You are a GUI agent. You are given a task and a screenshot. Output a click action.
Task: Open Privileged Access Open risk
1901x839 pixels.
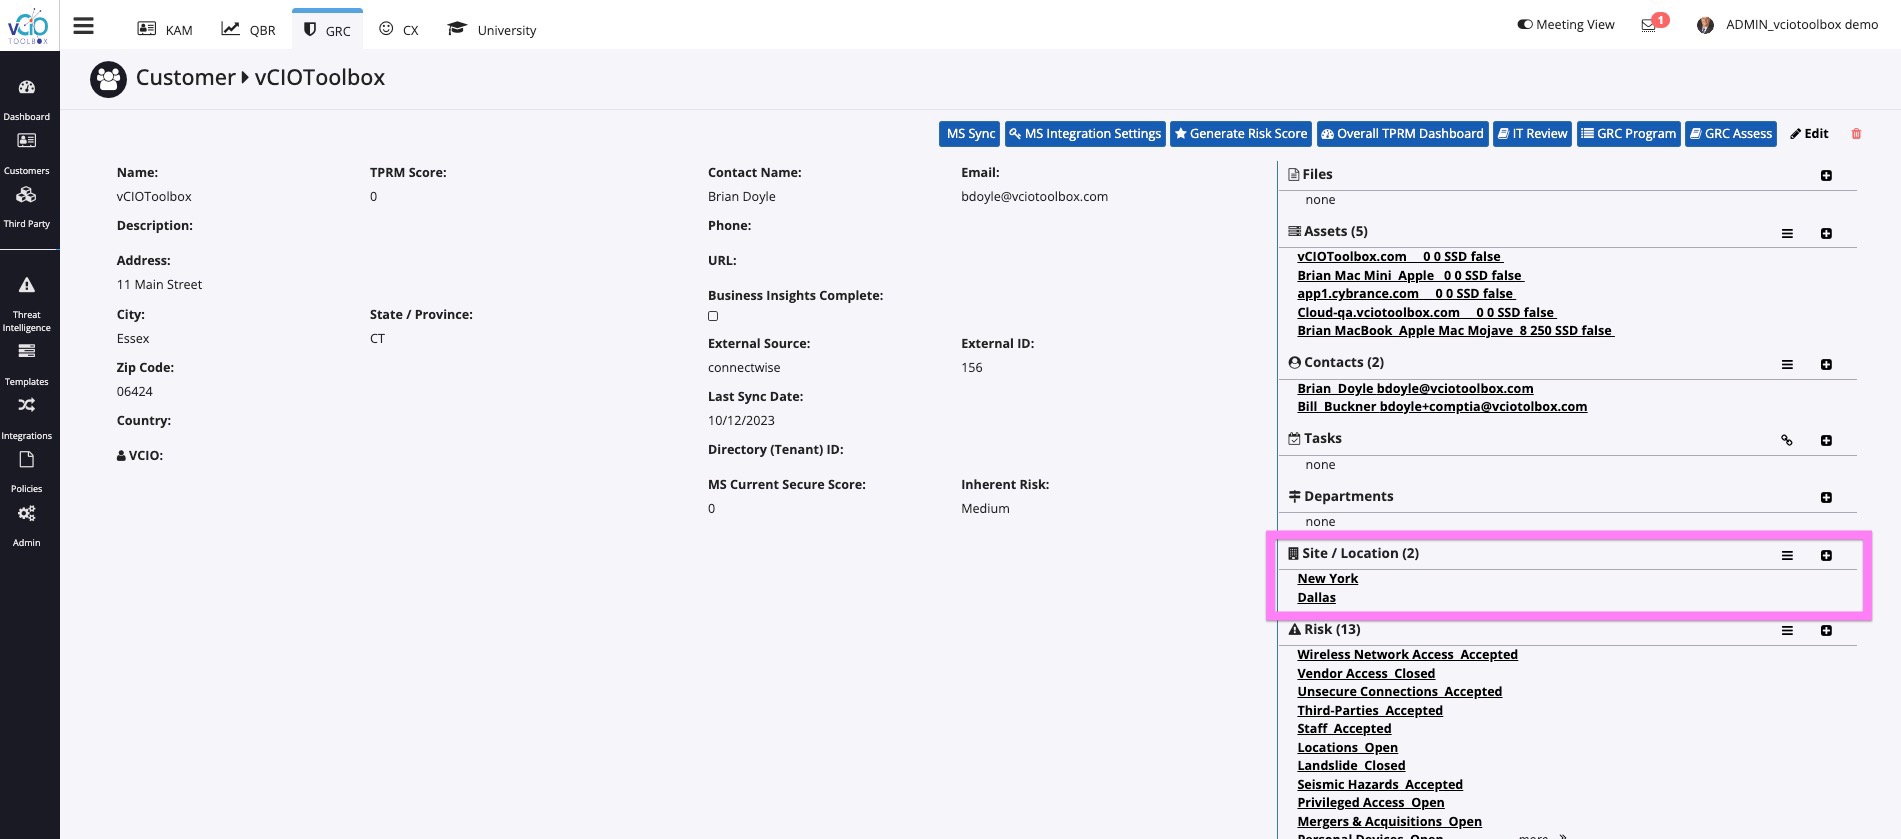(1371, 803)
